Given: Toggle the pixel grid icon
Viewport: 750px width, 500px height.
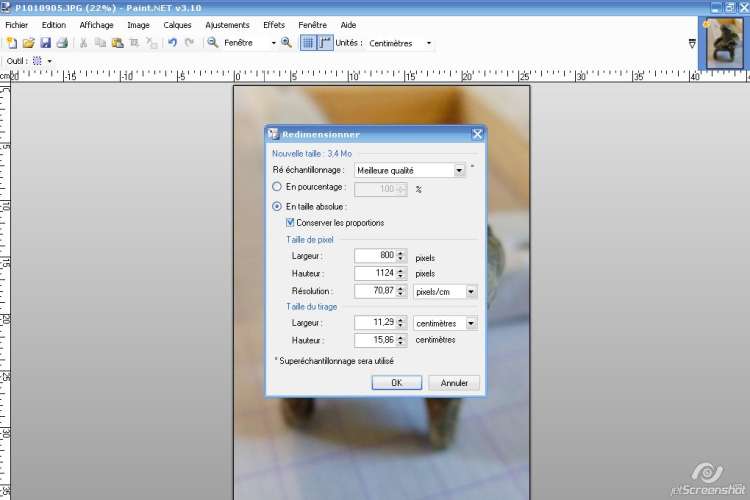Looking at the screenshot, I should 308,43.
